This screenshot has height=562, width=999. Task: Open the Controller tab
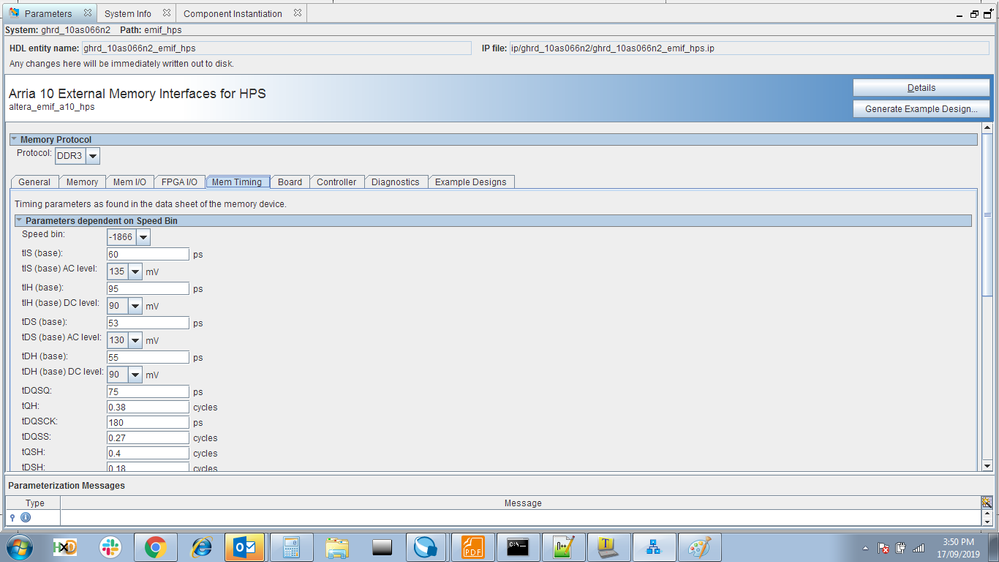point(336,182)
